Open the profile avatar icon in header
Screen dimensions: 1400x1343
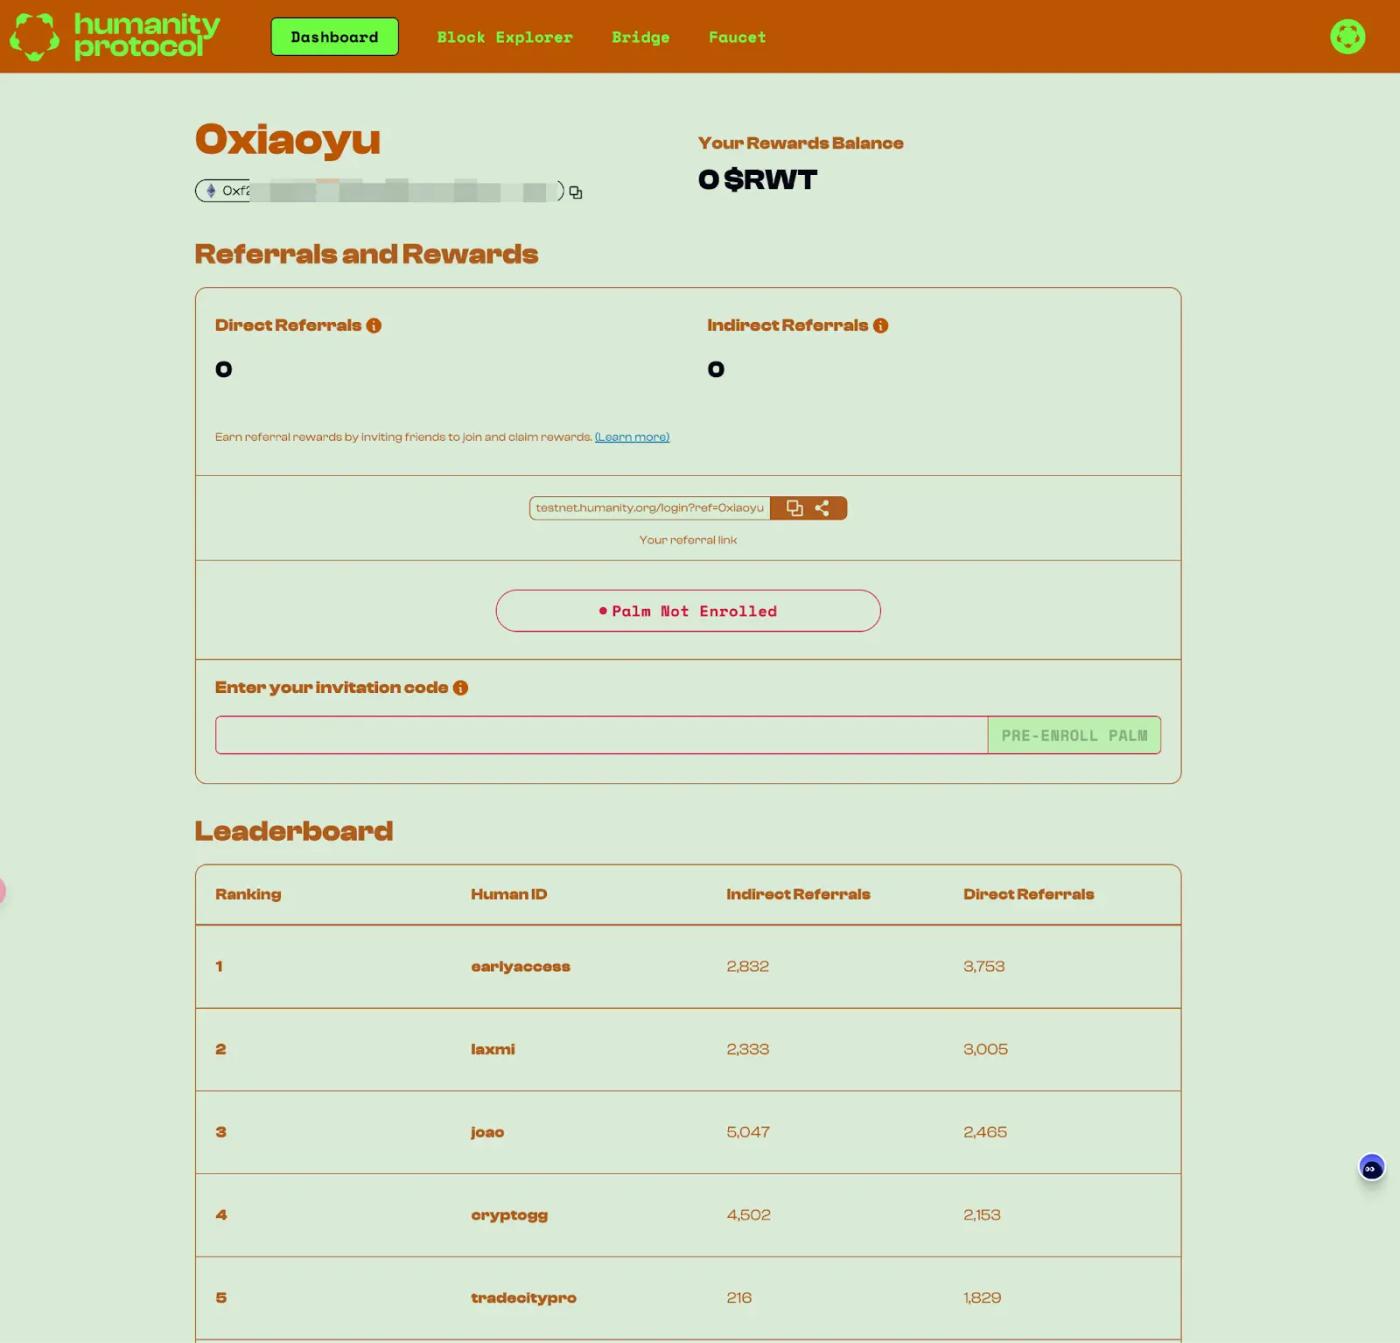point(1347,37)
